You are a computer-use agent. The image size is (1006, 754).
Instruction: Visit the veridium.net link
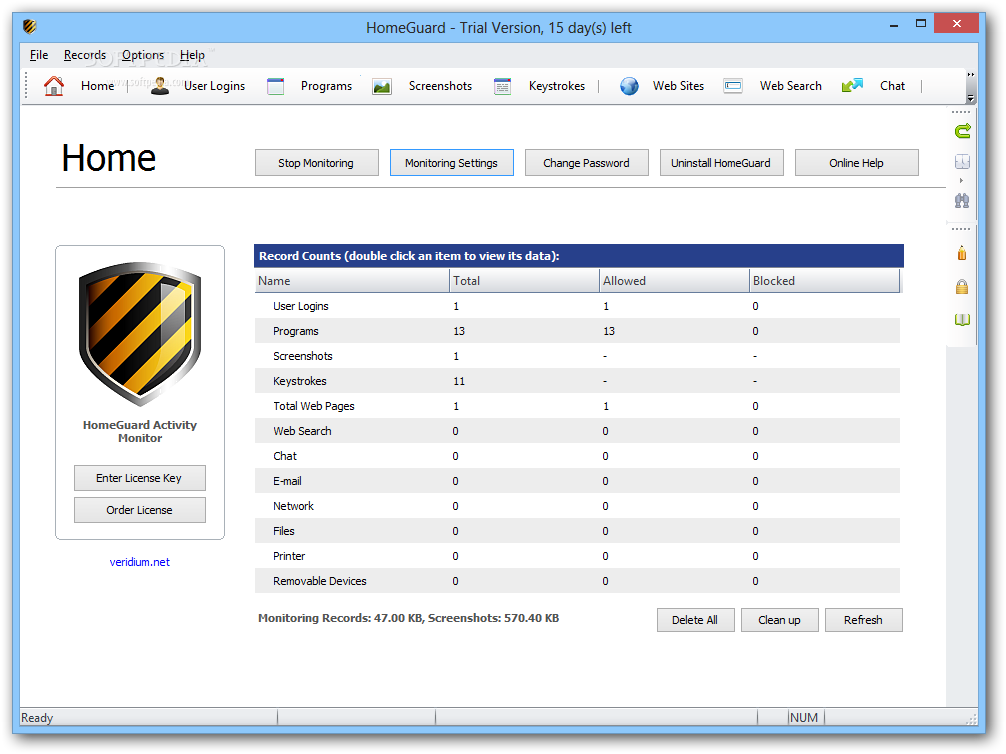coord(140,562)
